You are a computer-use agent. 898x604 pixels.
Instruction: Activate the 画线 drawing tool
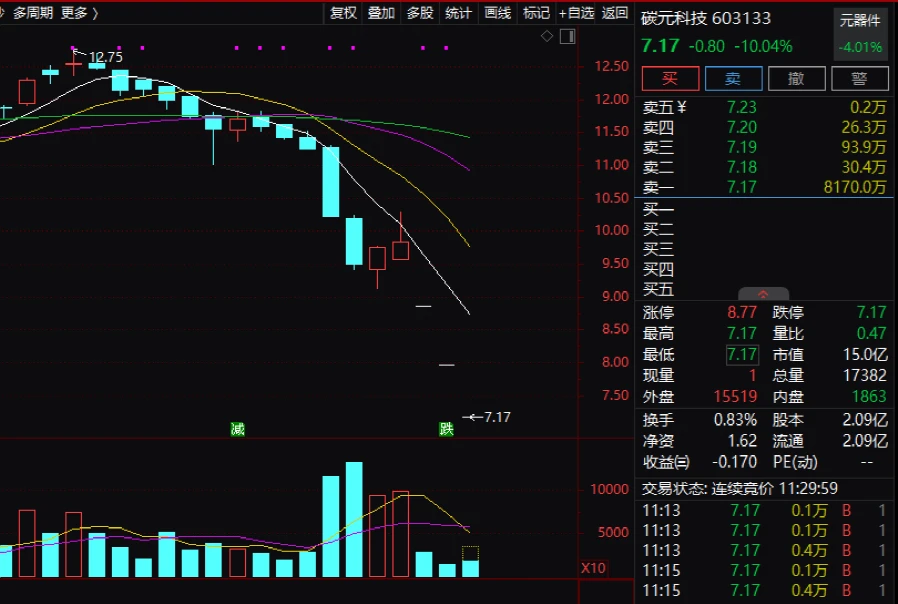[497, 13]
